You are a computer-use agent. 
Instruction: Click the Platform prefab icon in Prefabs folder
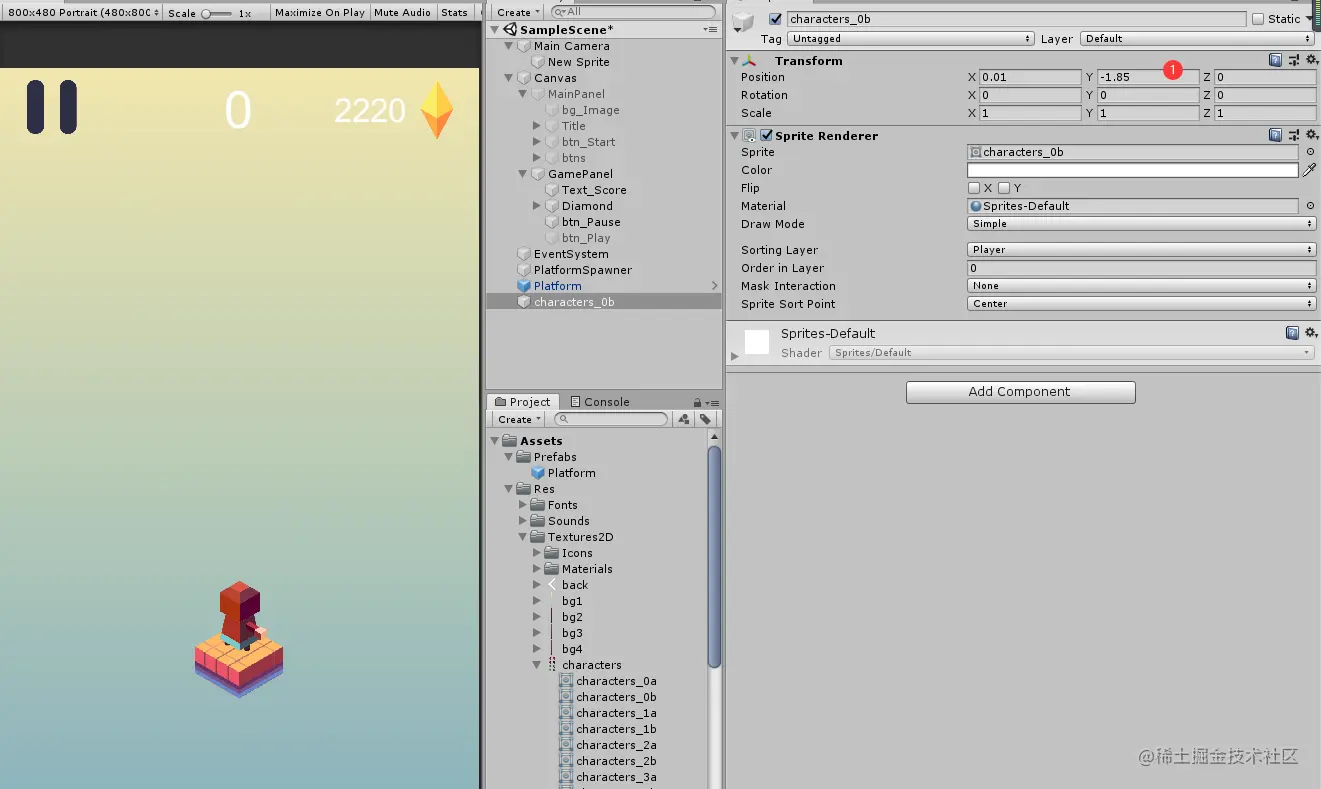(x=538, y=473)
